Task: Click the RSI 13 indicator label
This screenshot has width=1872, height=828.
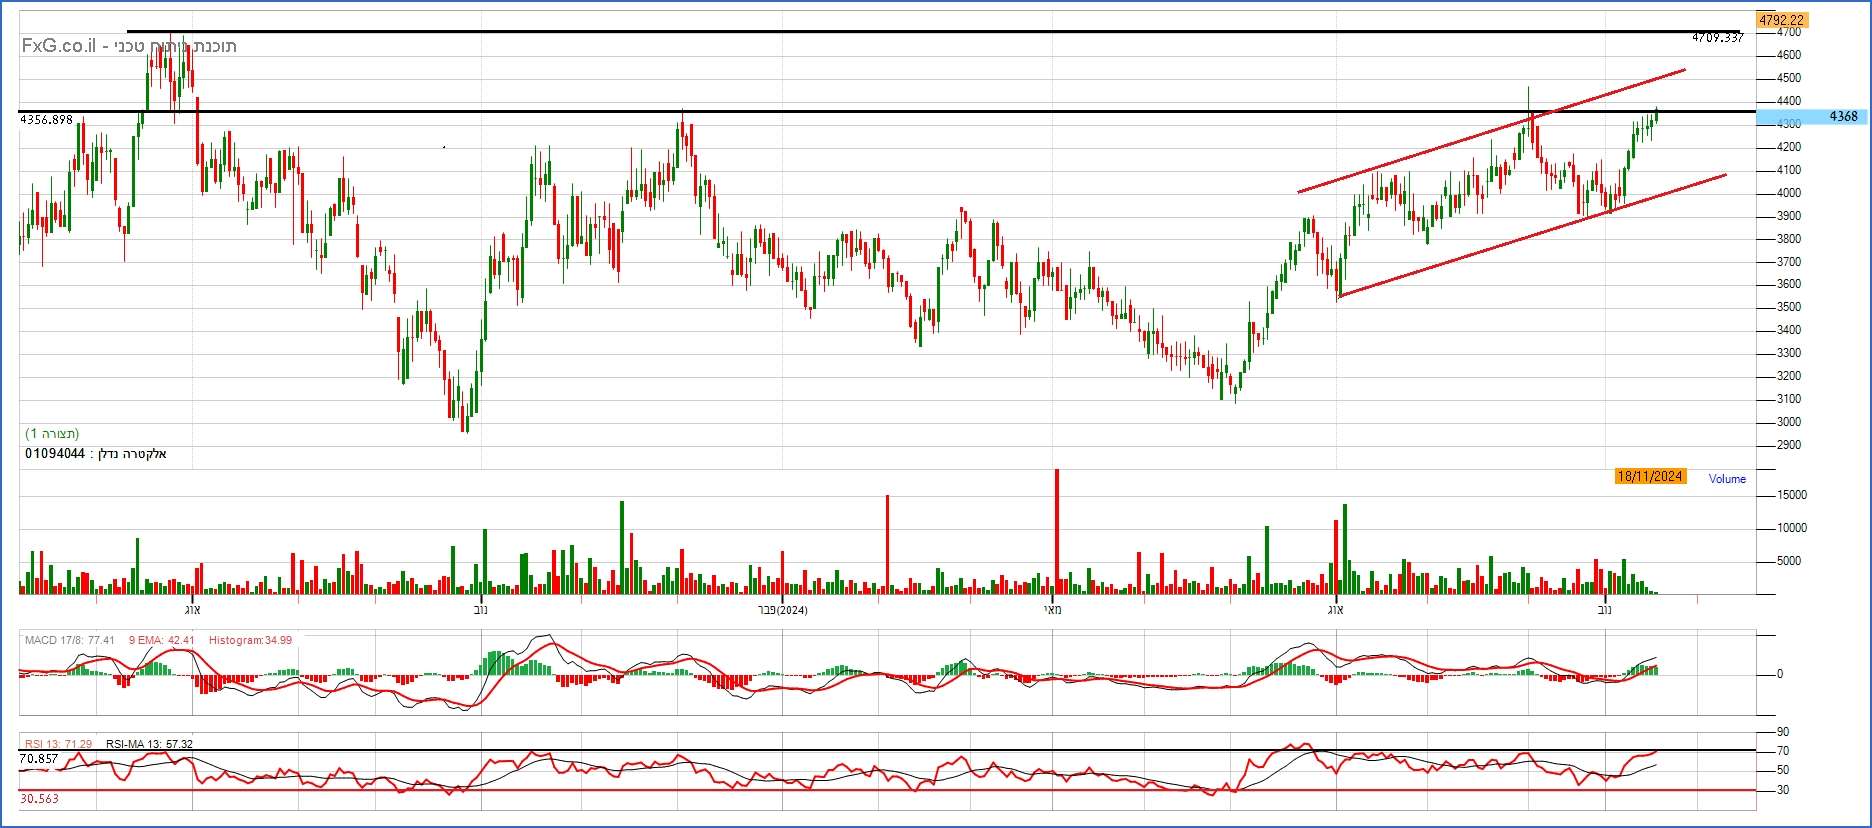Action: 58,744
